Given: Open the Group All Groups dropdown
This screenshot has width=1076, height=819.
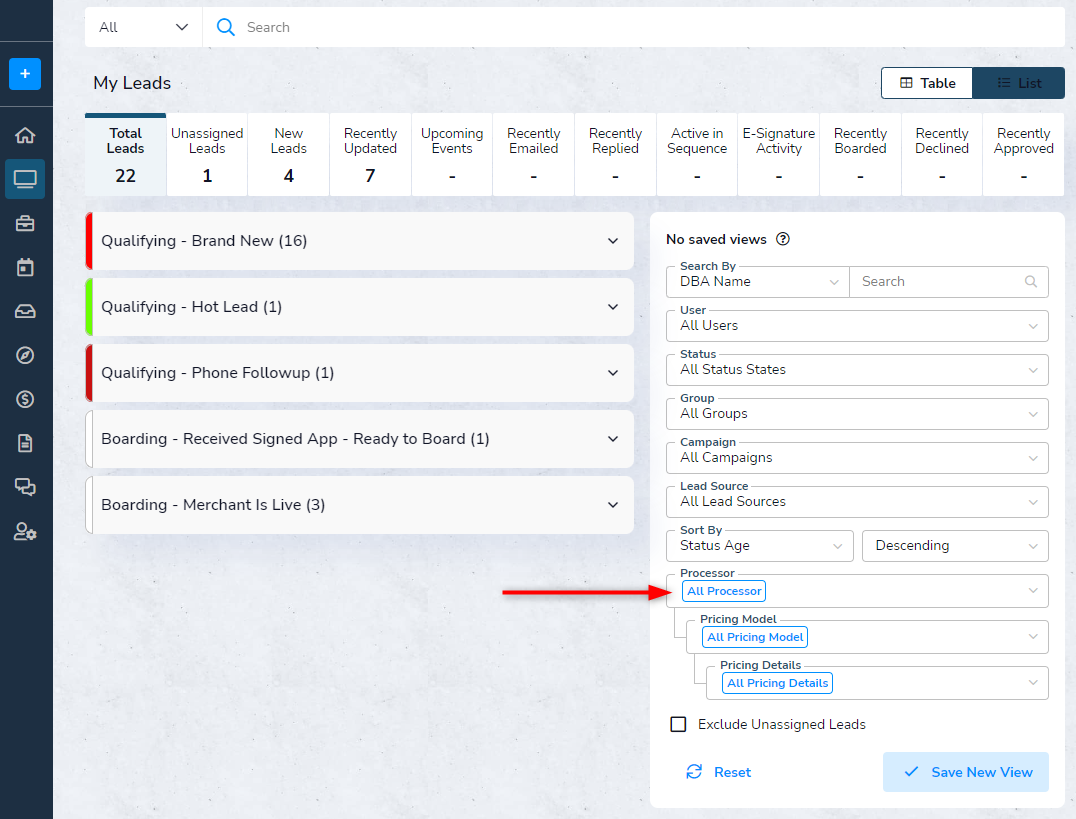Looking at the screenshot, I should click(857, 413).
